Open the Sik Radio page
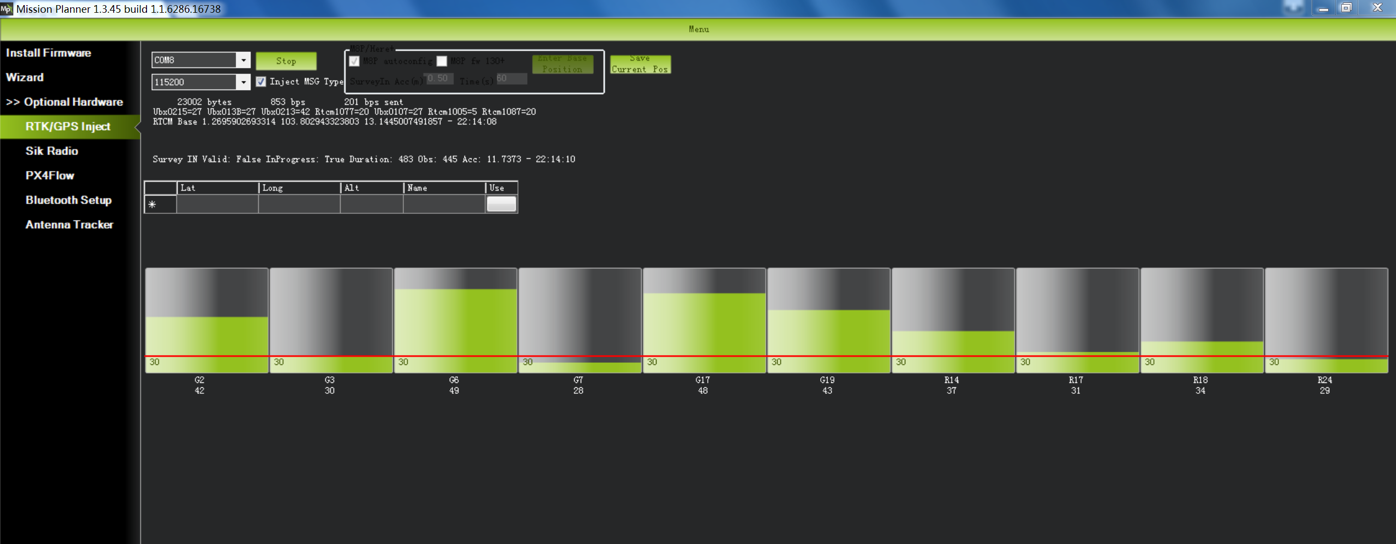 tap(51, 151)
